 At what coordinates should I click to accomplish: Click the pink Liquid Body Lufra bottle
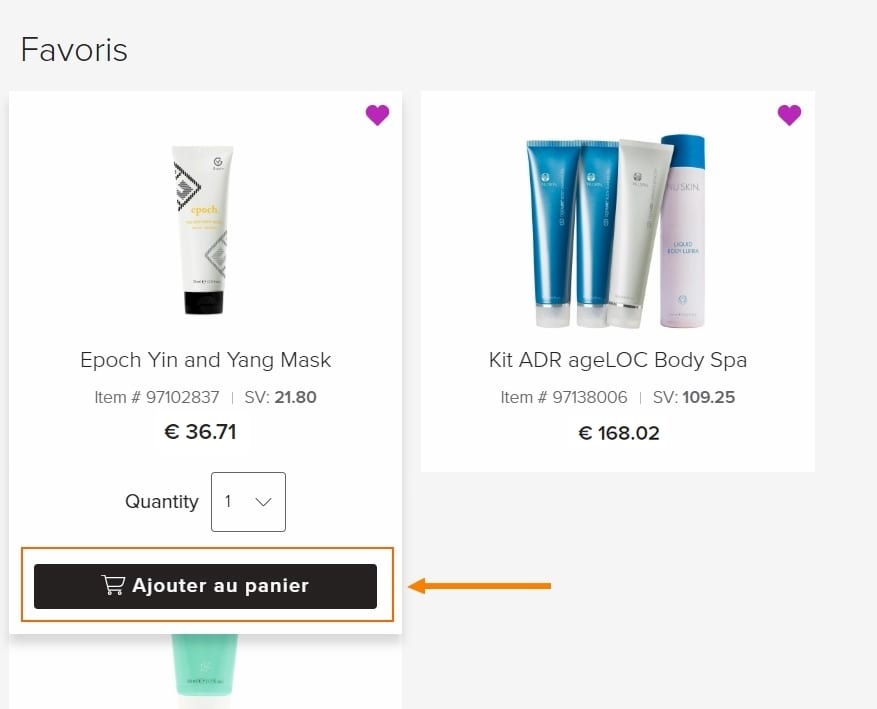tap(683, 230)
